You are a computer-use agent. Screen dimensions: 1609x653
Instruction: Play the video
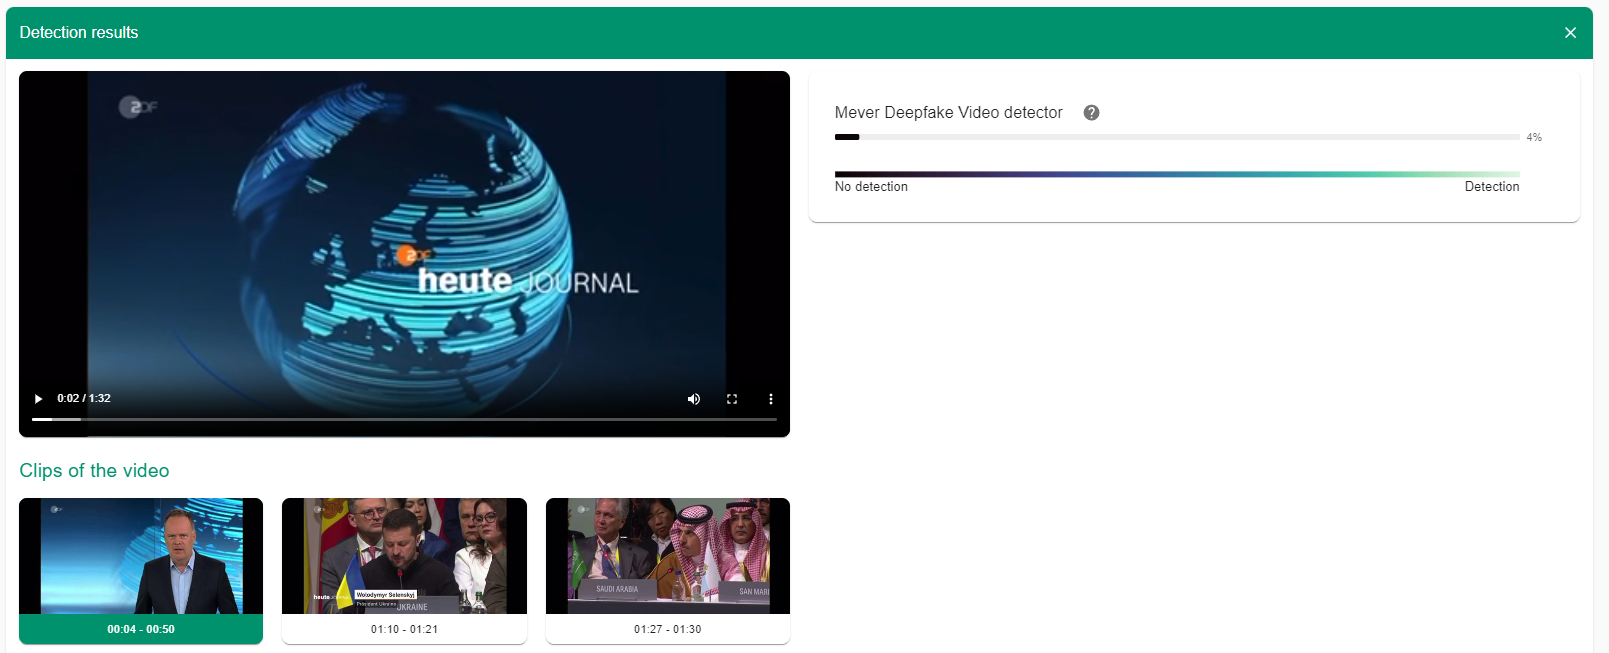click(39, 398)
